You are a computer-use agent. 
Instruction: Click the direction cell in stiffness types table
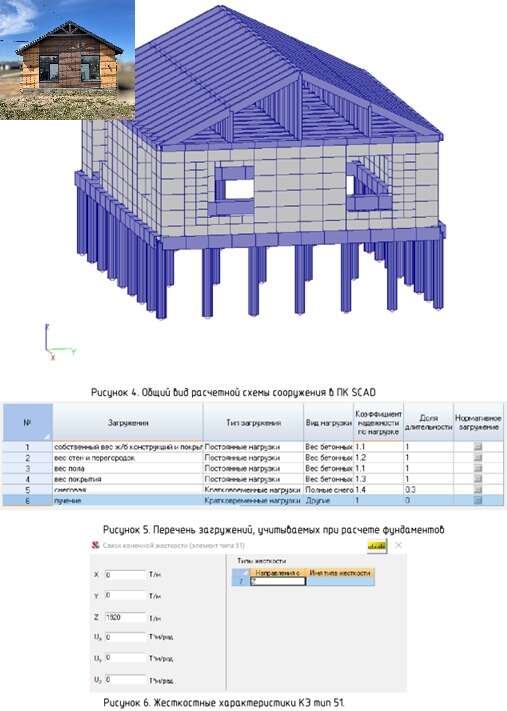tap(278, 581)
